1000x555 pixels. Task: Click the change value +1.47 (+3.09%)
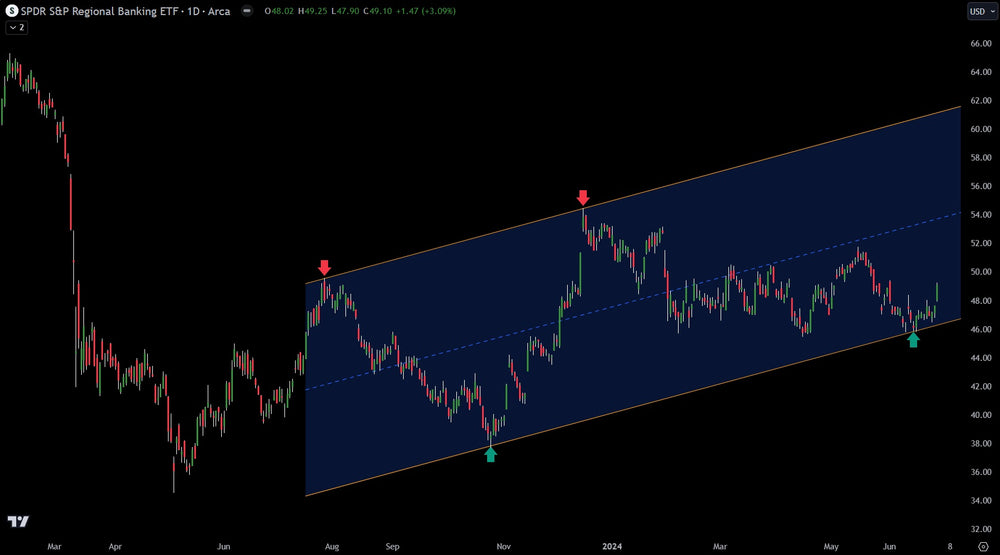tap(426, 11)
